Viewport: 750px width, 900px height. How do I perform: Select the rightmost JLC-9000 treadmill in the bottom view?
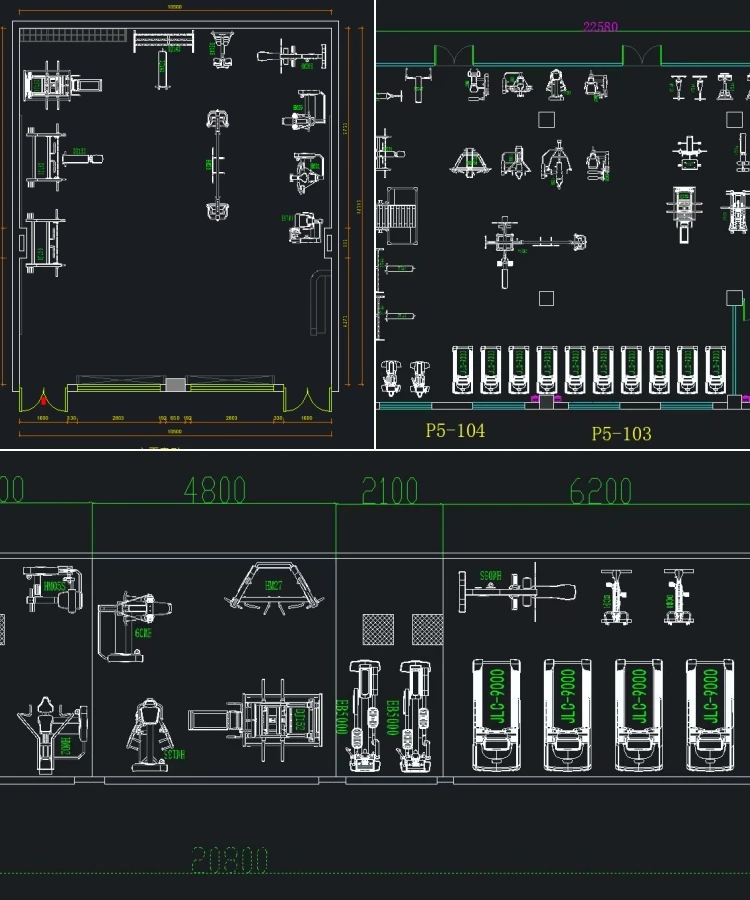(x=710, y=715)
